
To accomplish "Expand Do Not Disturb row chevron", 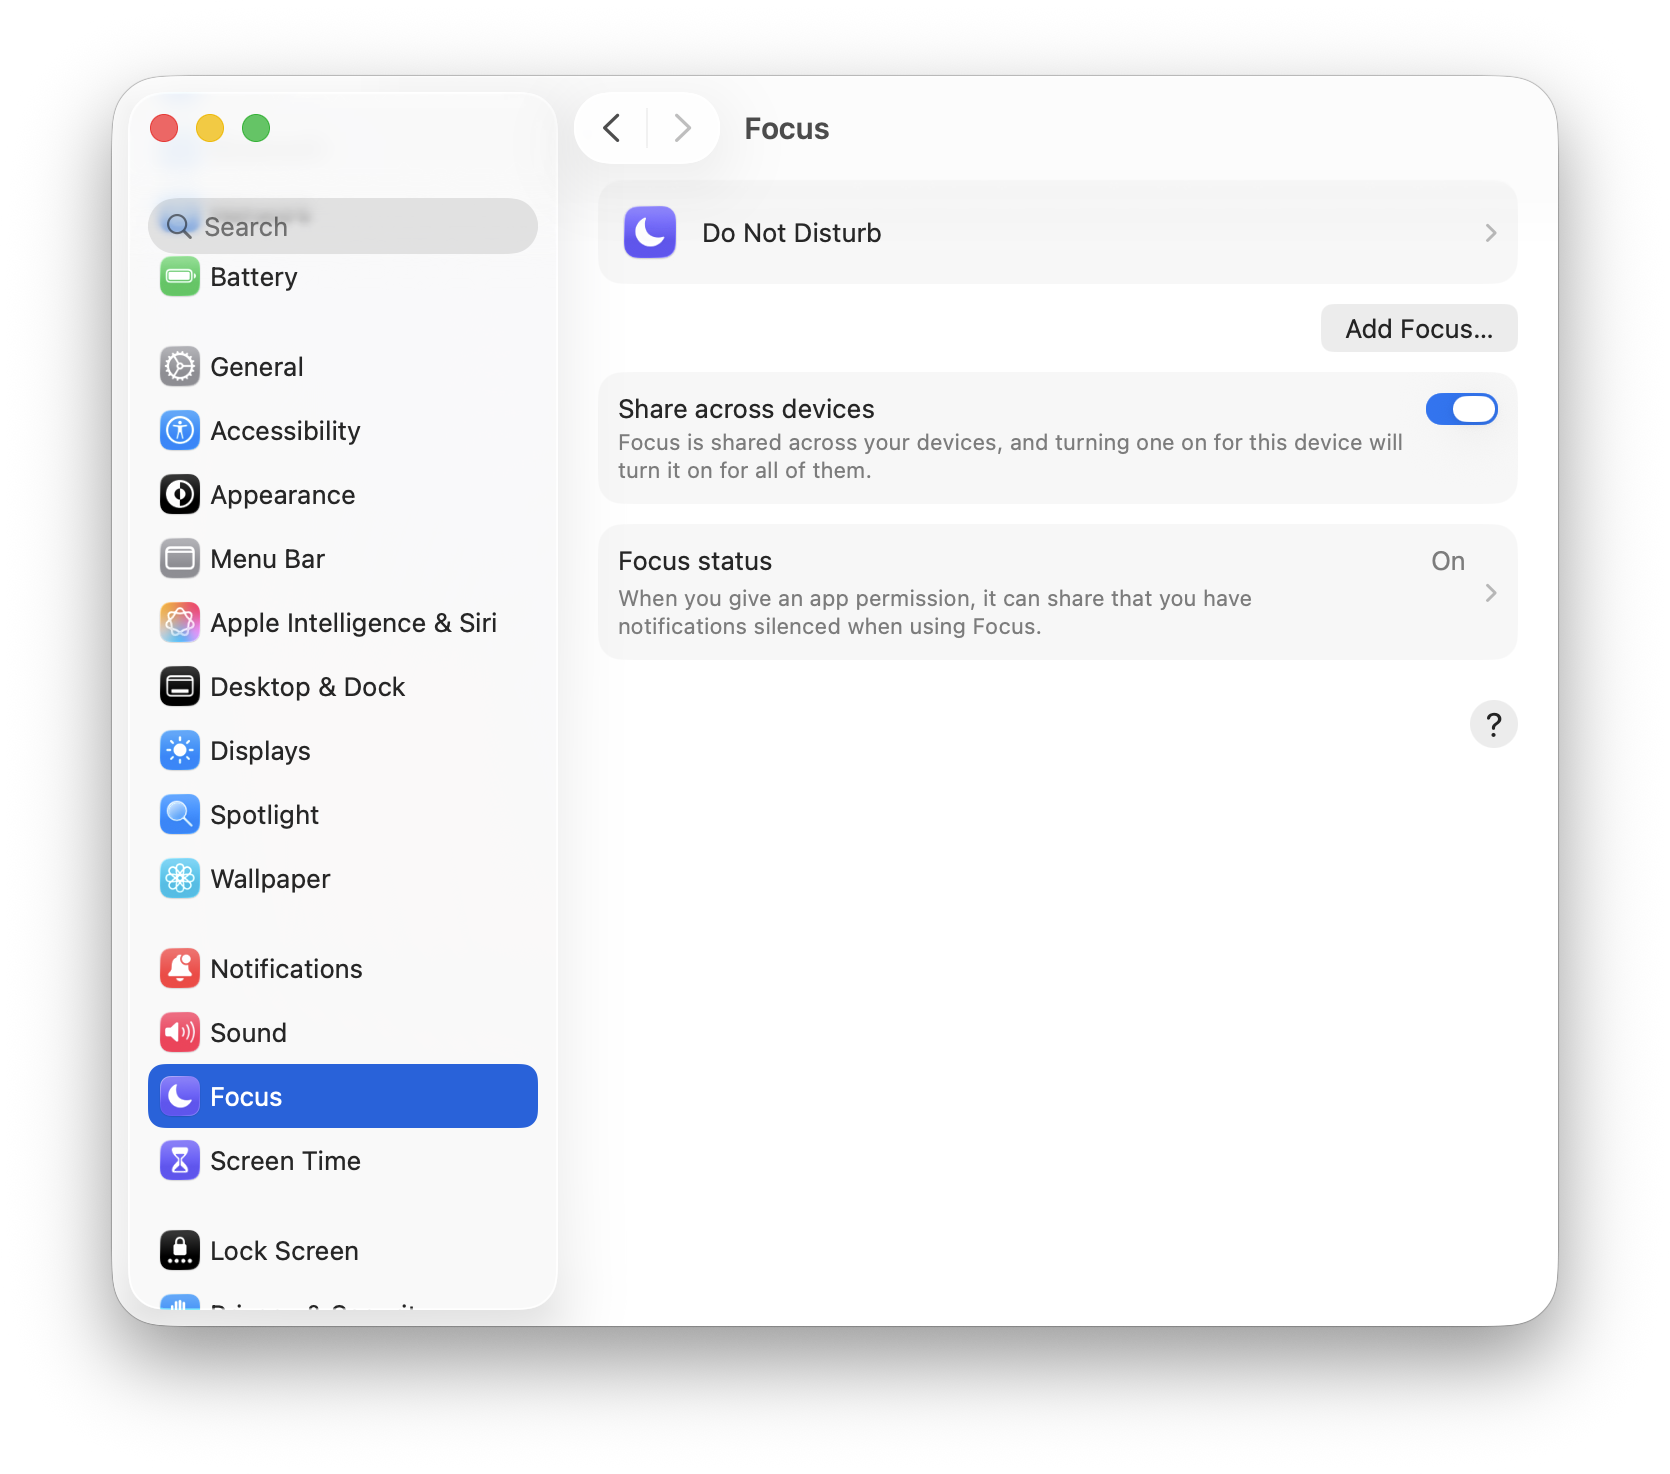I will tap(1490, 233).
